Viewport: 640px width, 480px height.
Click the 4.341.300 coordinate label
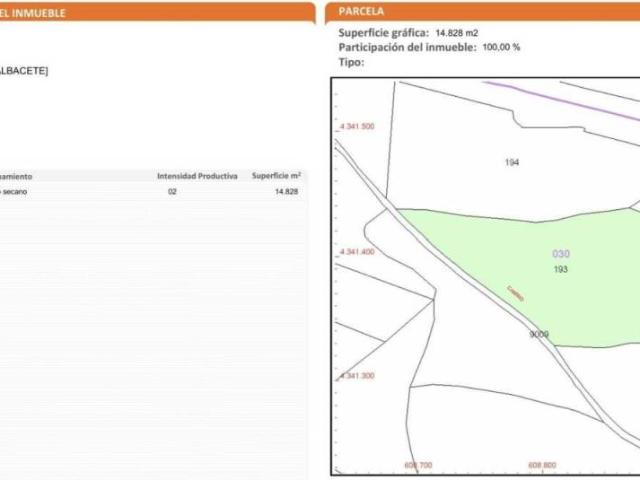coord(357,376)
